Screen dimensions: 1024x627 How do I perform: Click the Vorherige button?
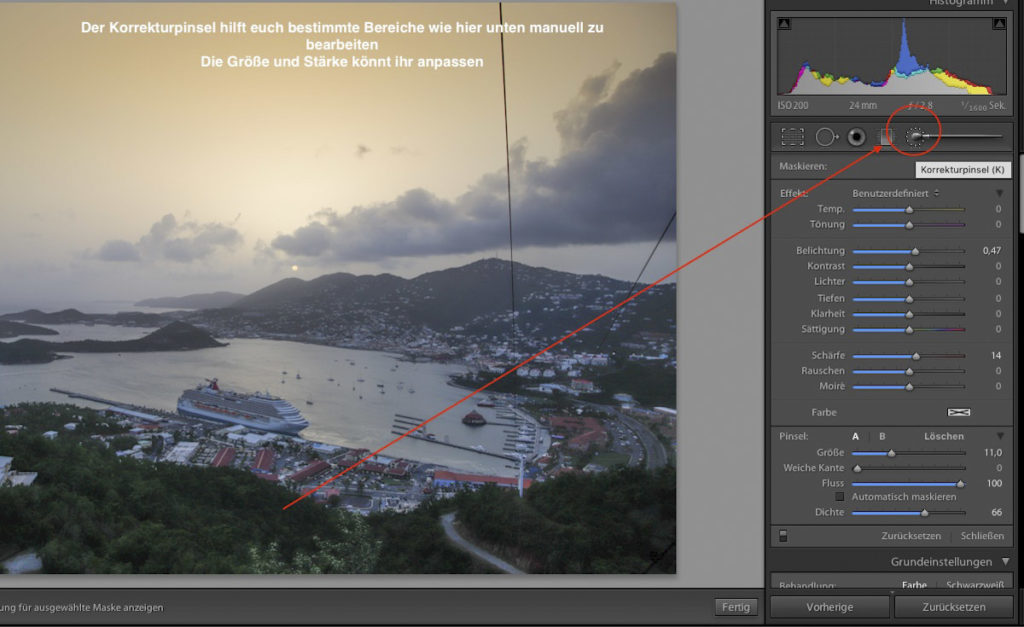click(829, 607)
